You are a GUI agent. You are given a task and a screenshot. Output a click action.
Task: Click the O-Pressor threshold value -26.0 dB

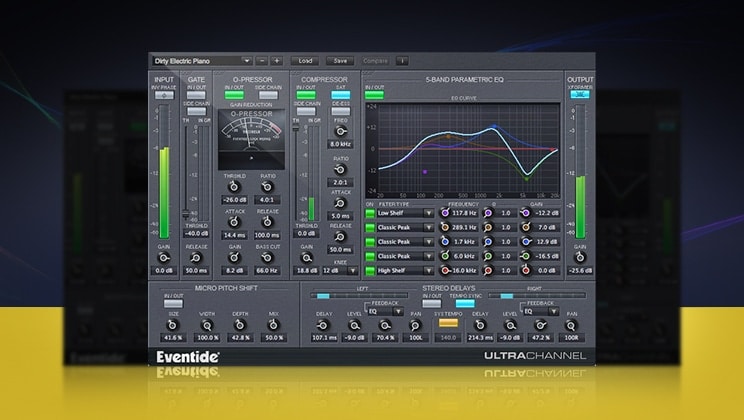tap(234, 200)
